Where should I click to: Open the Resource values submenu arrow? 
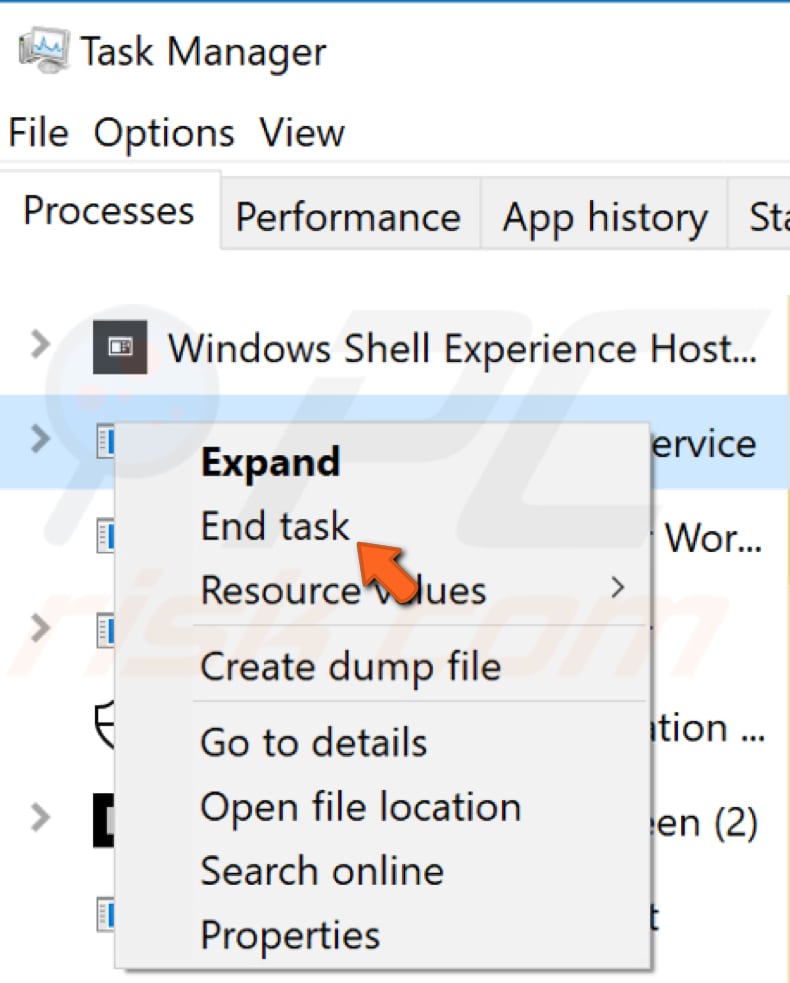[617, 587]
